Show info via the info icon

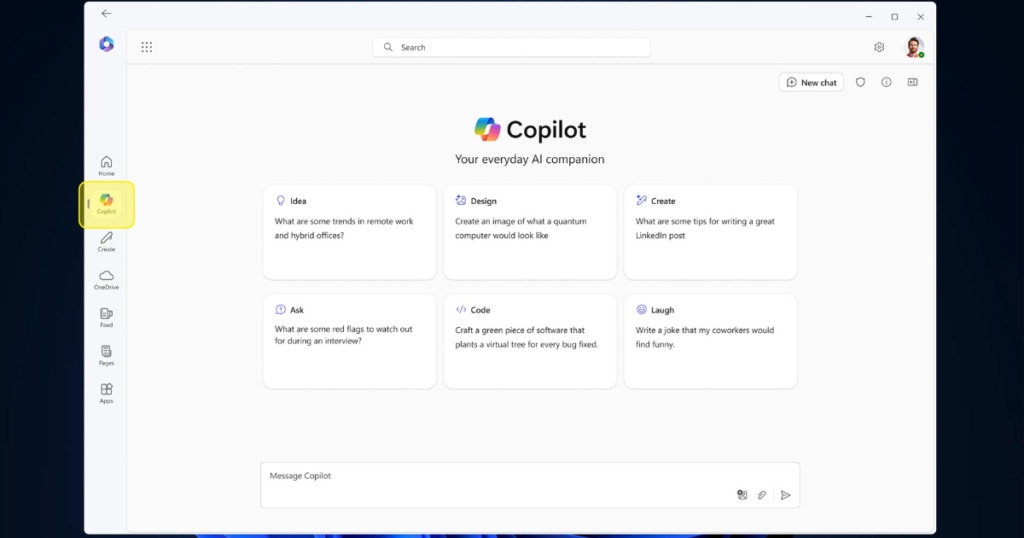(886, 82)
